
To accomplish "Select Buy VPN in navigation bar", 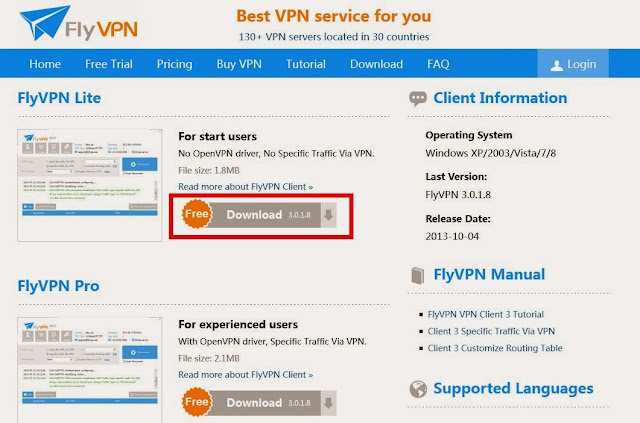I will click(239, 64).
